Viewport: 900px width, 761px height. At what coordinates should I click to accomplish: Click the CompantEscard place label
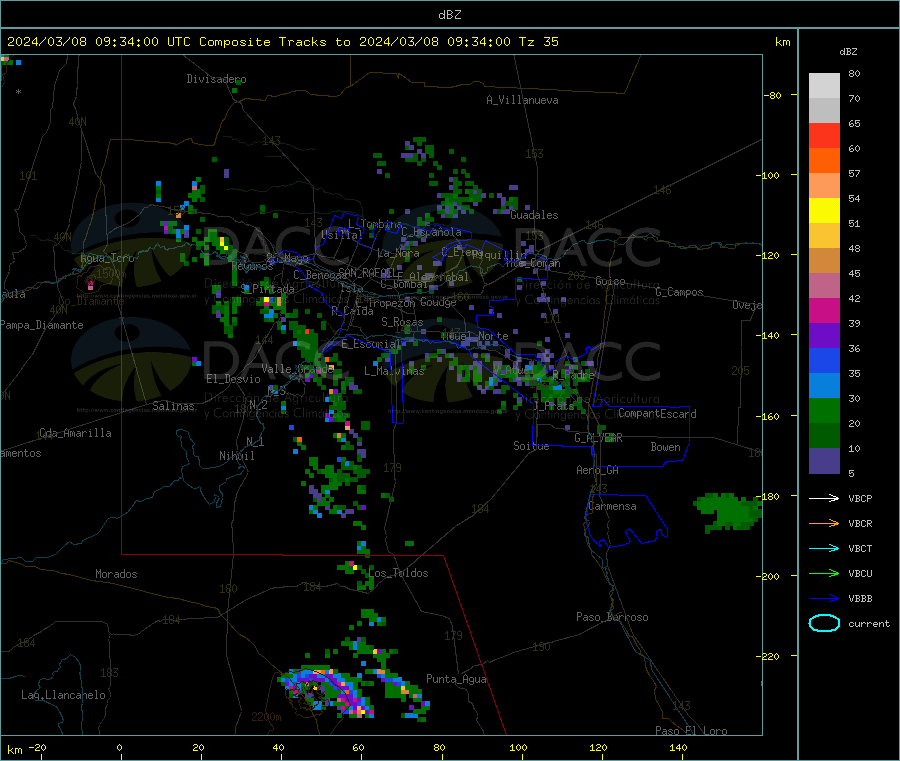click(657, 414)
